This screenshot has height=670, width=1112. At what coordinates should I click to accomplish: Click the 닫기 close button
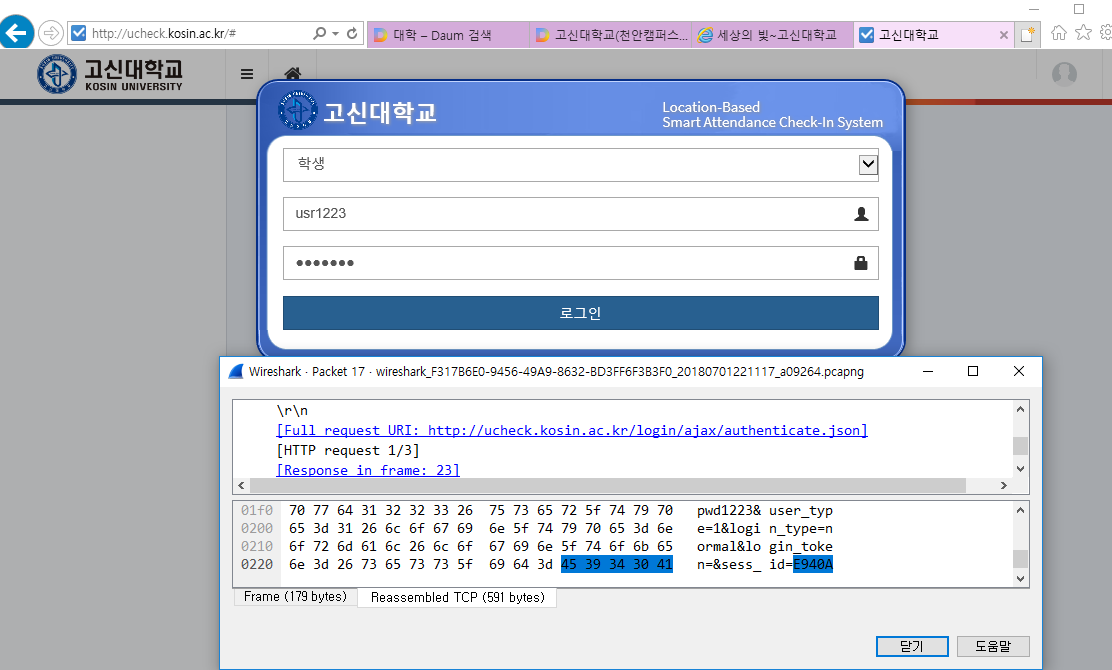pos(912,647)
